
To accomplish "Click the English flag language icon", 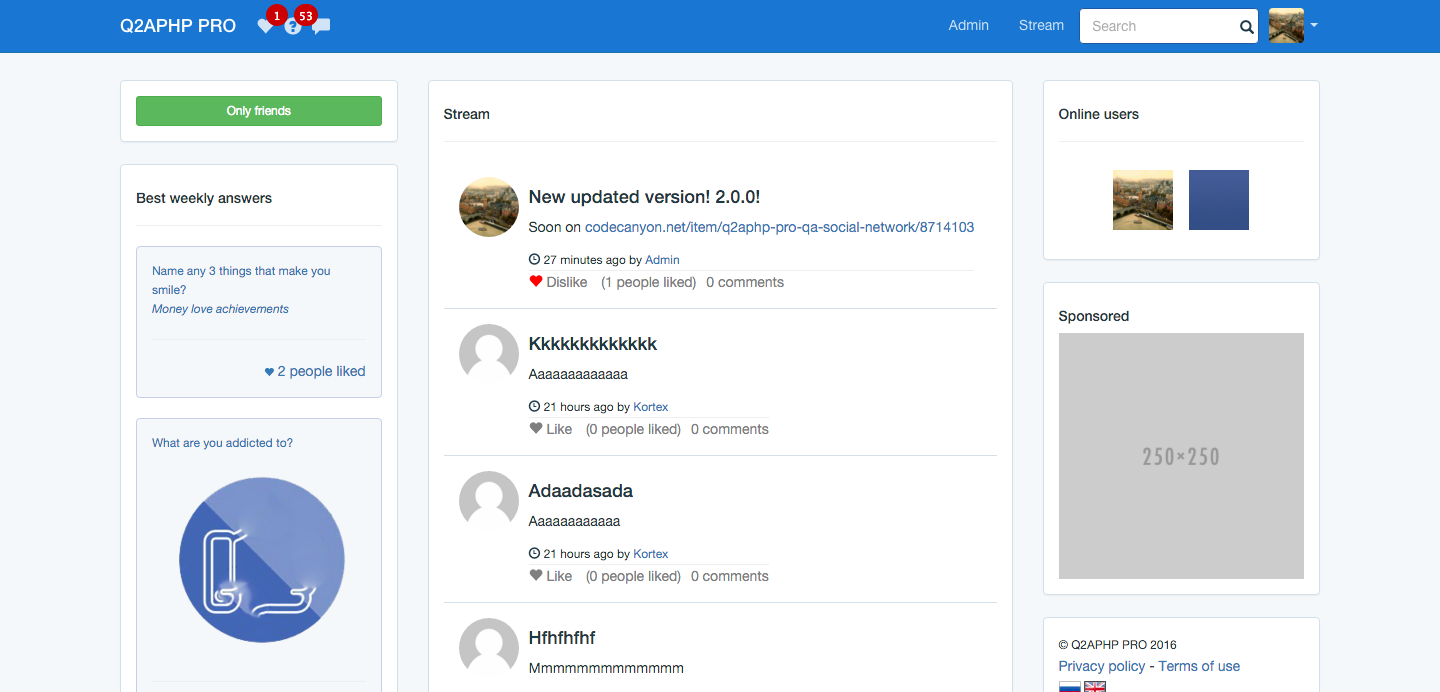I will 1095,687.
